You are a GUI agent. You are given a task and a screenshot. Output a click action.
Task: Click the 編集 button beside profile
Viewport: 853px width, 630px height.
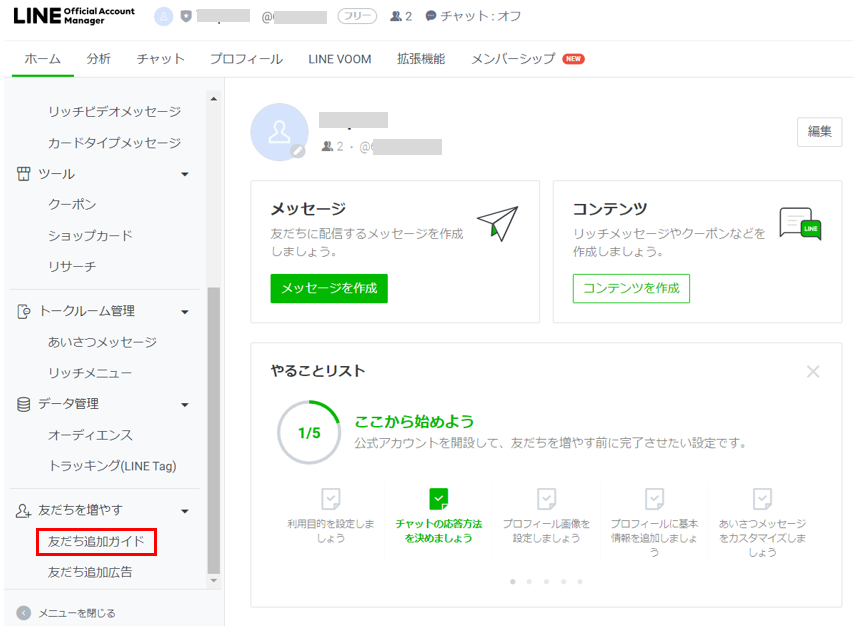click(x=818, y=131)
